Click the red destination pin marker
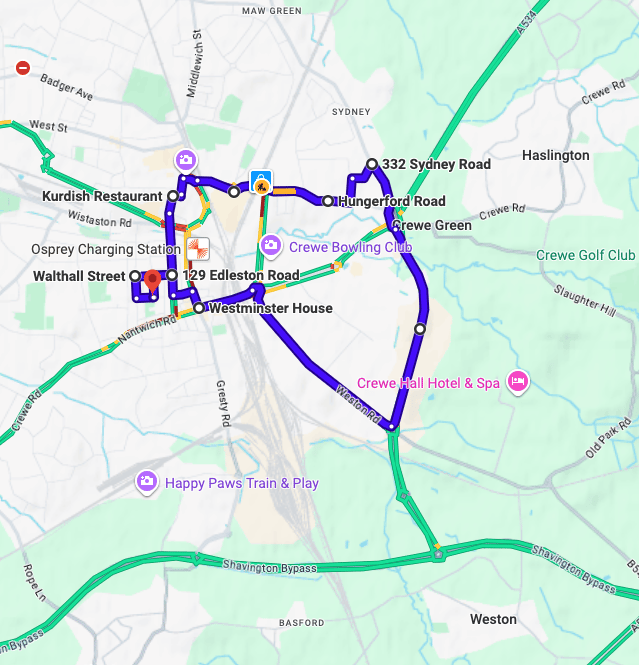 coord(152,282)
